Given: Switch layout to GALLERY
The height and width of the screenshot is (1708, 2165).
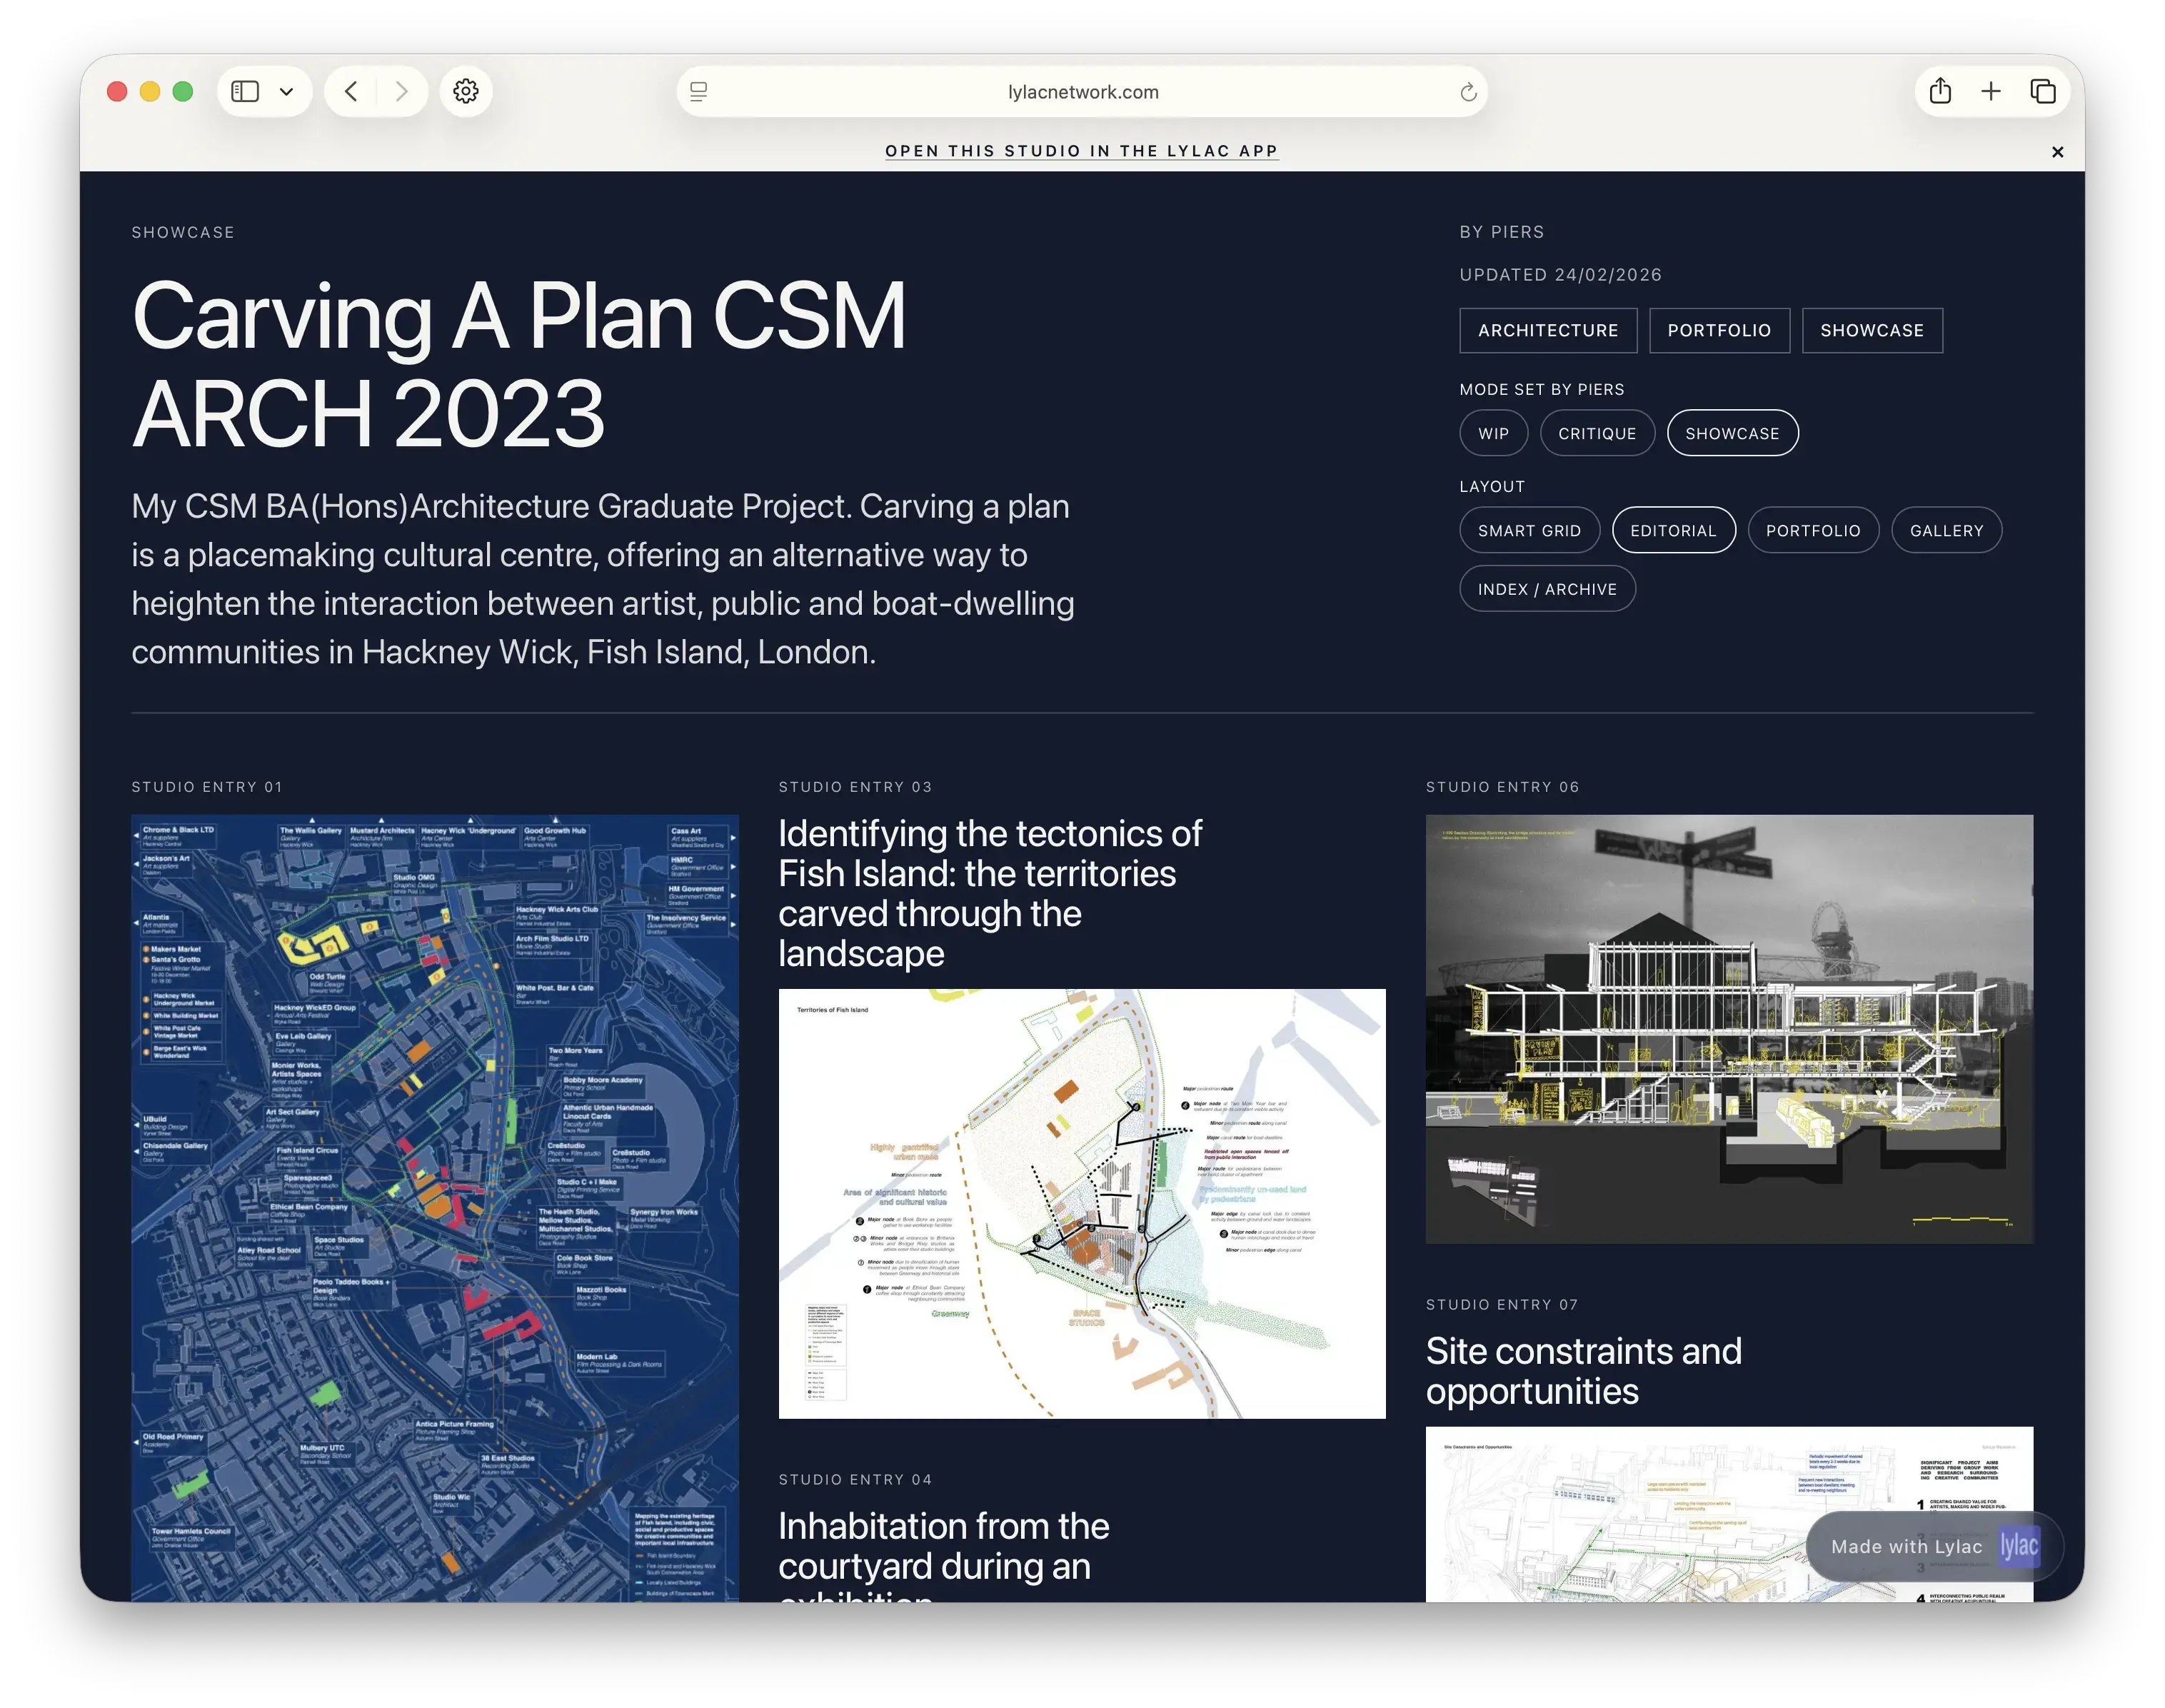Looking at the screenshot, I should point(1946,530).
